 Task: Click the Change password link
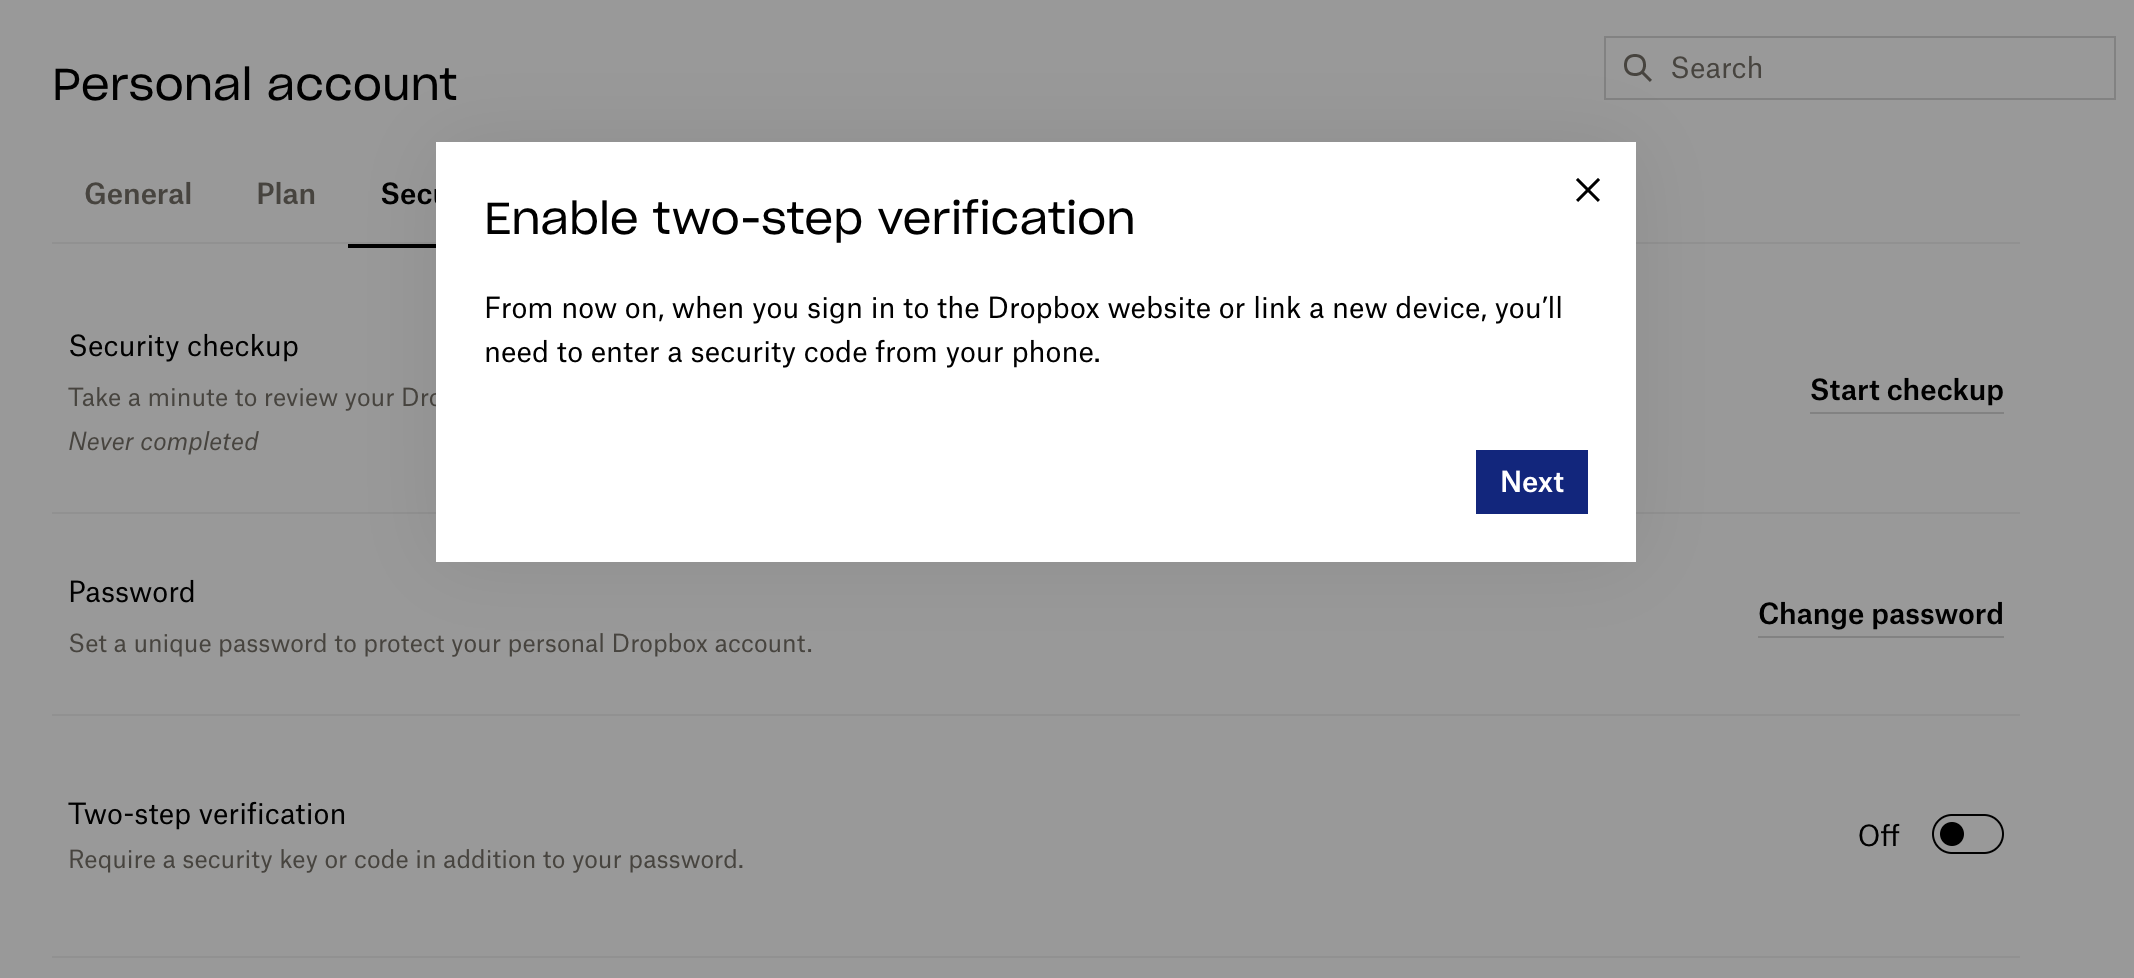[1880, 614]
